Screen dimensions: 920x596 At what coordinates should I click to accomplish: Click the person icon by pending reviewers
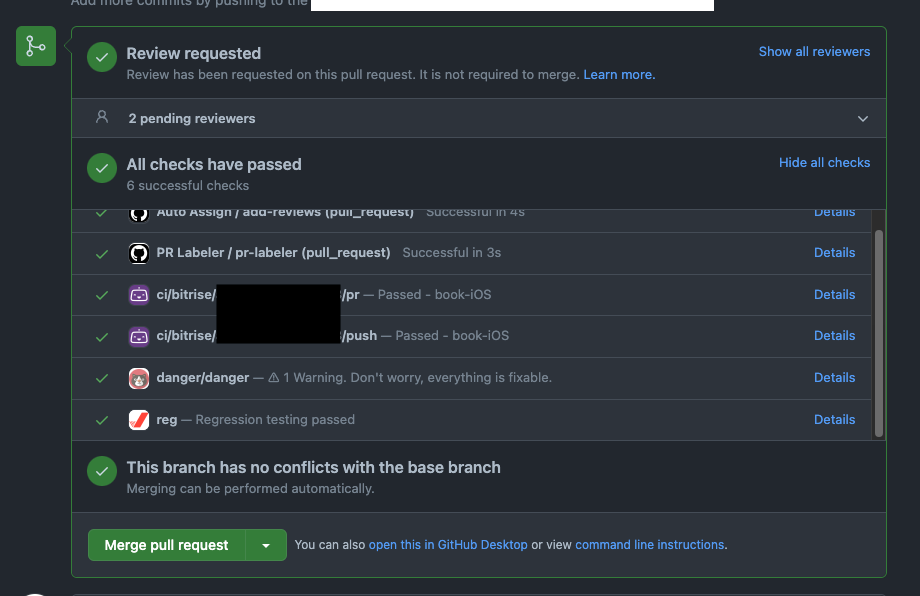[x=102, y=117]
